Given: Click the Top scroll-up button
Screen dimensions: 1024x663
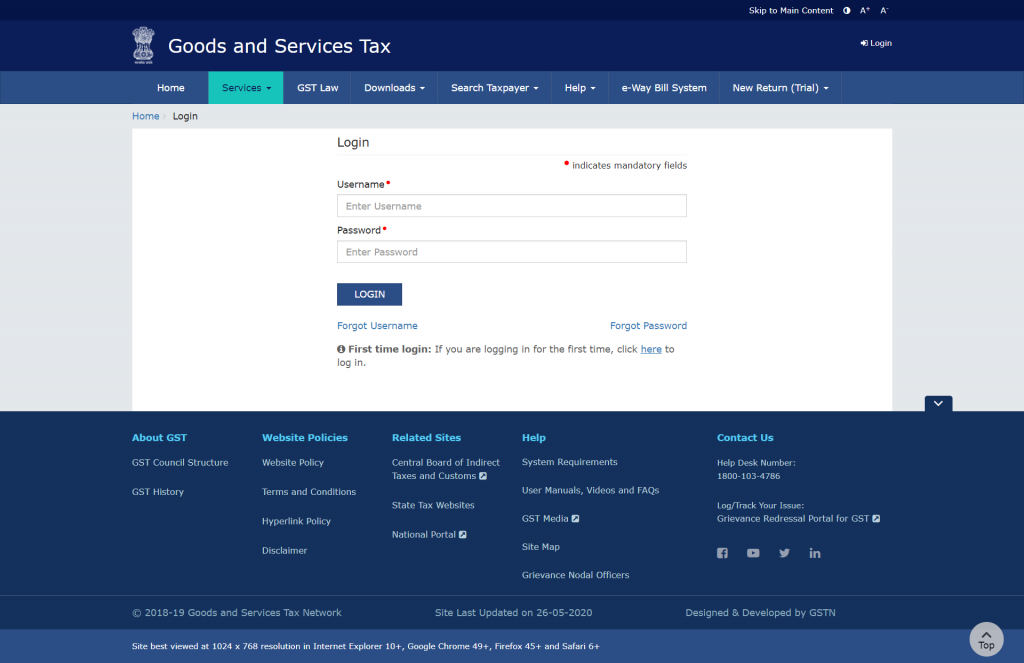Looking at the screenshot, I should (986, 639).
